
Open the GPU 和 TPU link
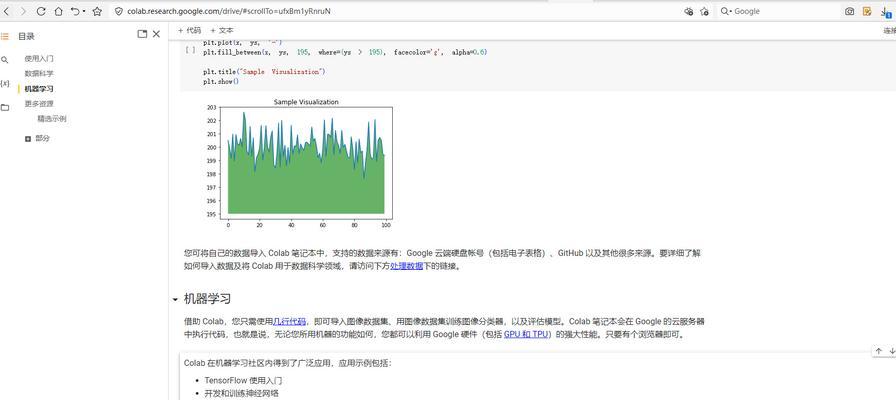click(x=526, y=335)
